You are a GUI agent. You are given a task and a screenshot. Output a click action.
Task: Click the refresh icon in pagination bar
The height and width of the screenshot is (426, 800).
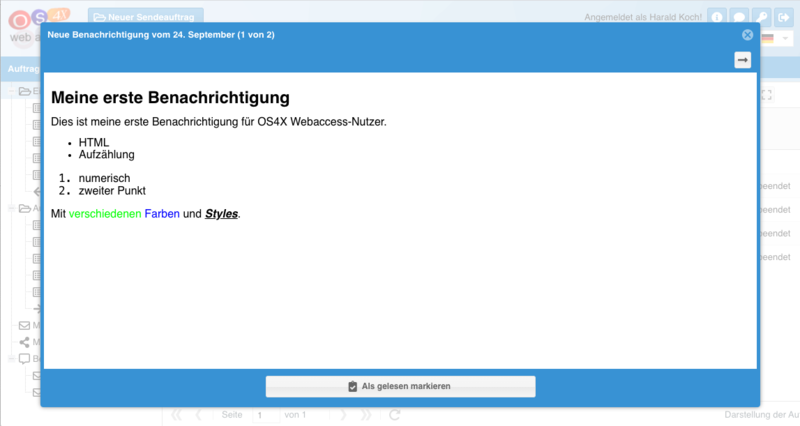[x=395, y=414]
